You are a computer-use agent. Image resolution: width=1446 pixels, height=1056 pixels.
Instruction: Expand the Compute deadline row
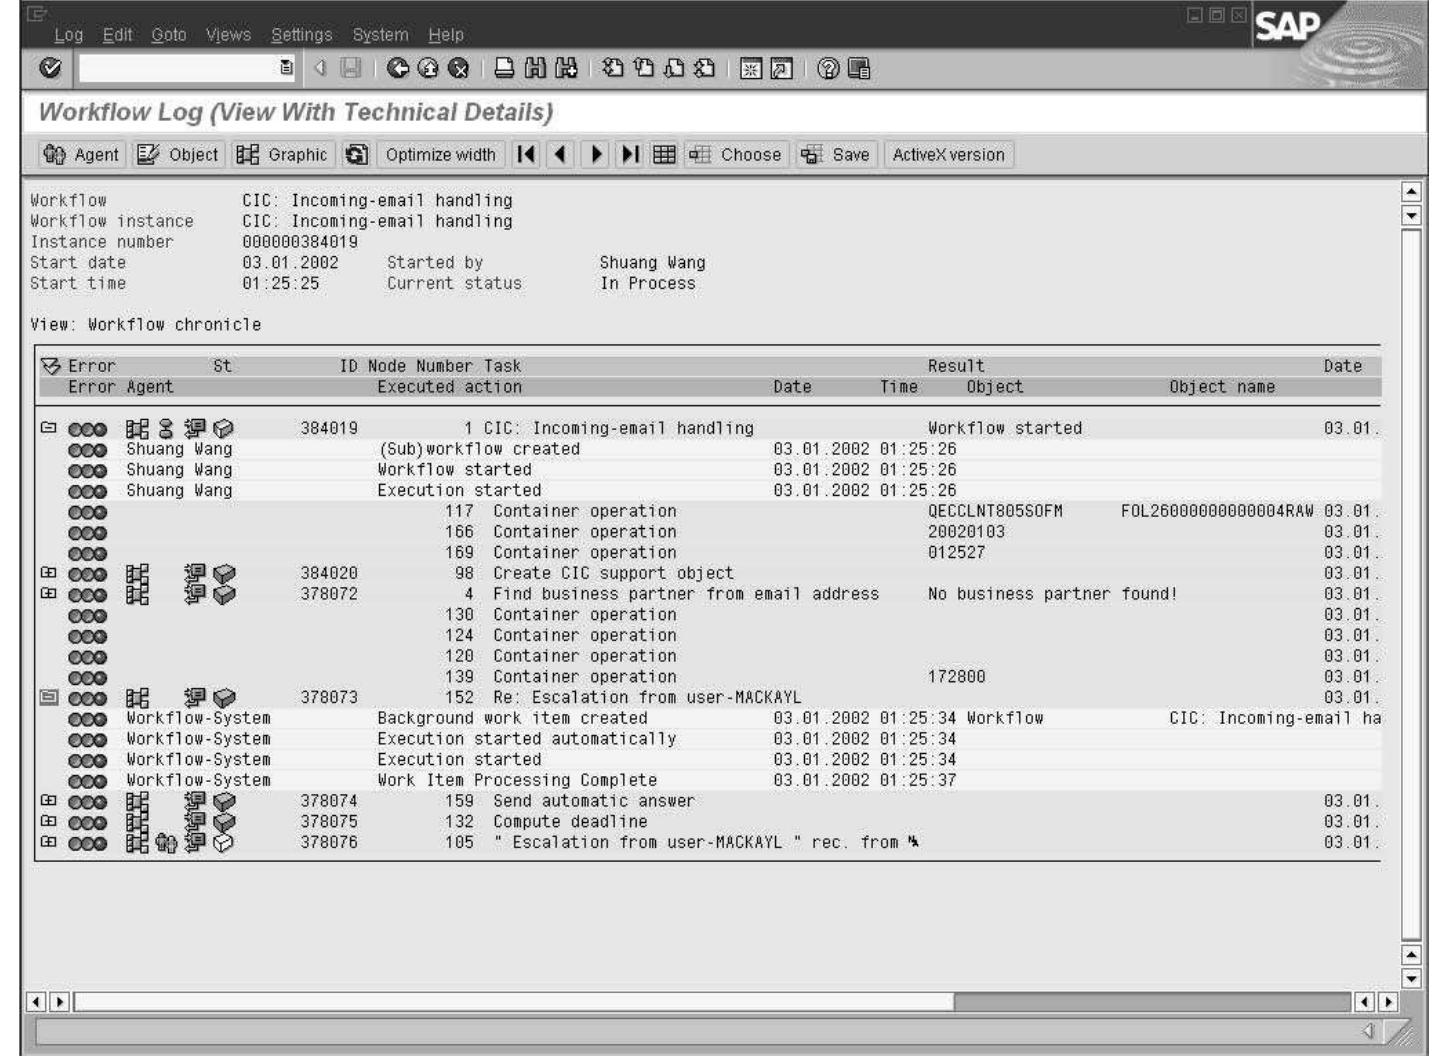[47, 822]
